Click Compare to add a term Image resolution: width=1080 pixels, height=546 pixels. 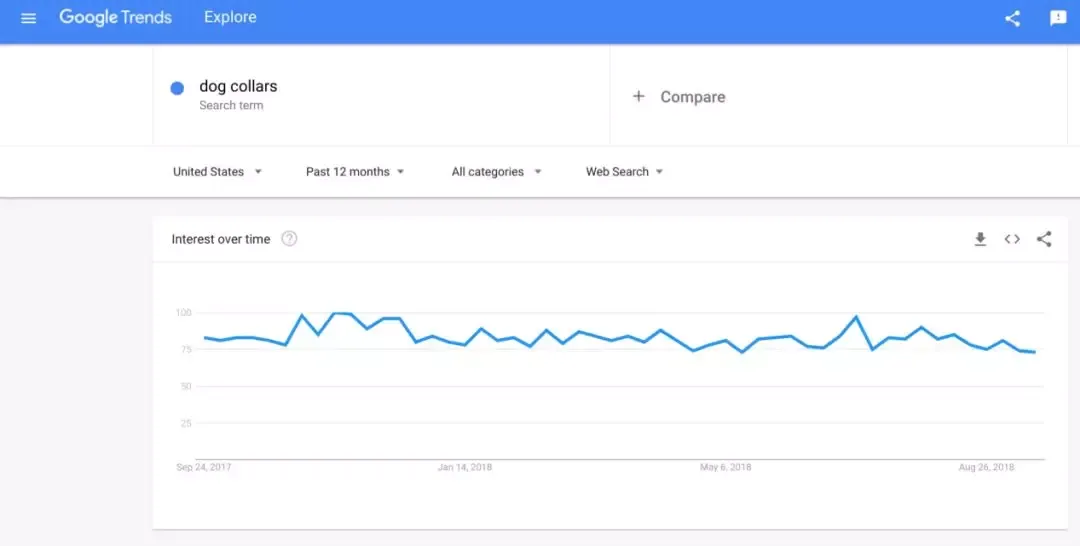coord(692,97)
